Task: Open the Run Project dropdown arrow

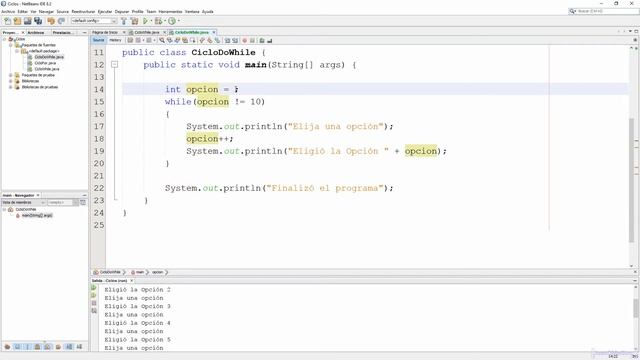Action: pyautogui.click(x=151, y=21)
